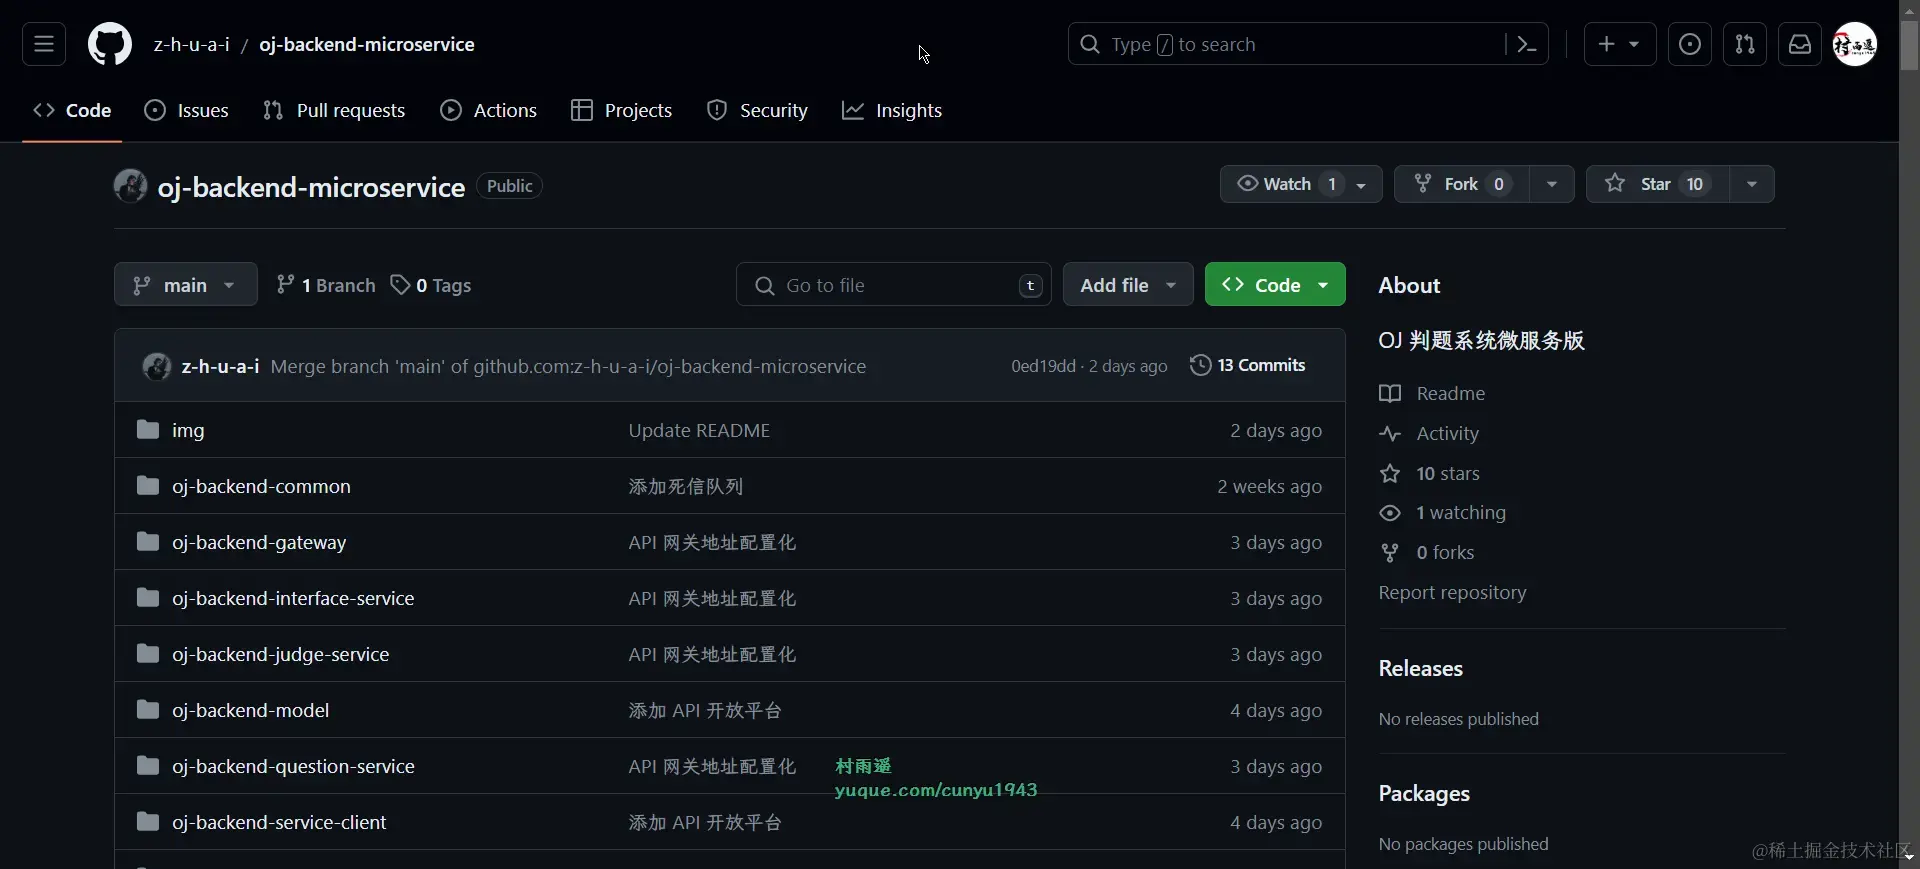Click the Report repository link
Image resolution: width=1920 pixels, height=869 pixels.
[1452, 592]
